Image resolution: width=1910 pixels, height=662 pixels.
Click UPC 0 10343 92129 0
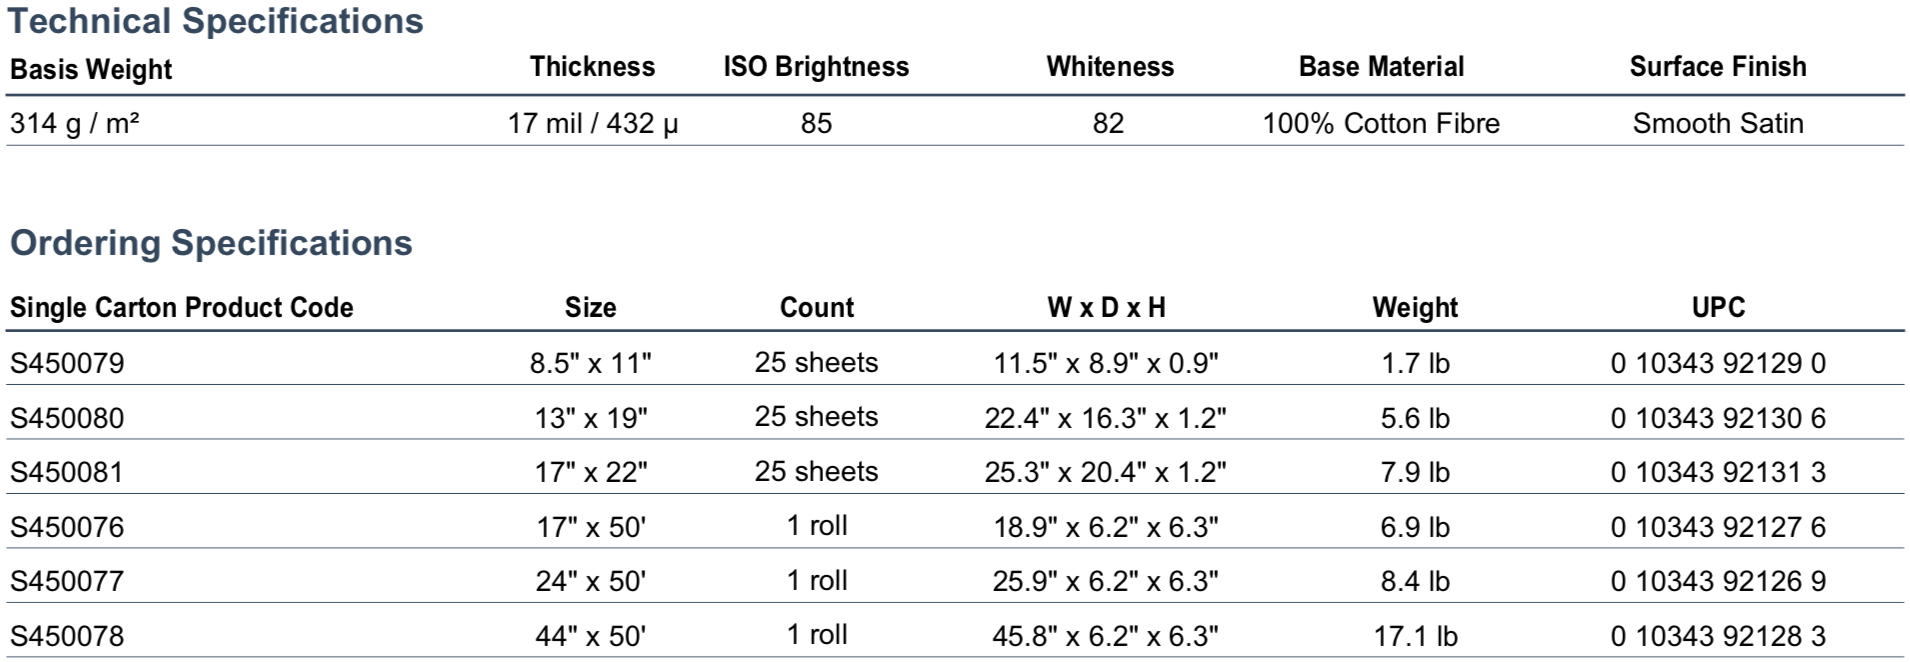1717,363
